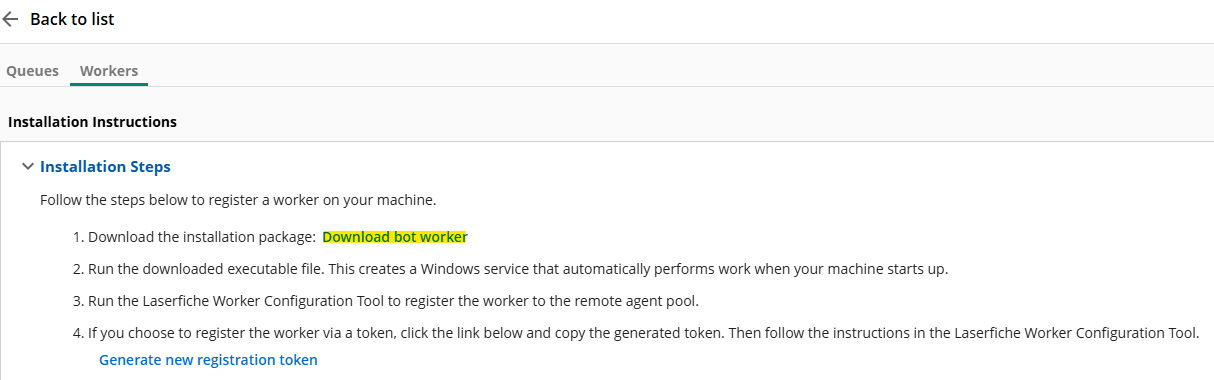Click the list number '1.' marker

tap(79, 237)
